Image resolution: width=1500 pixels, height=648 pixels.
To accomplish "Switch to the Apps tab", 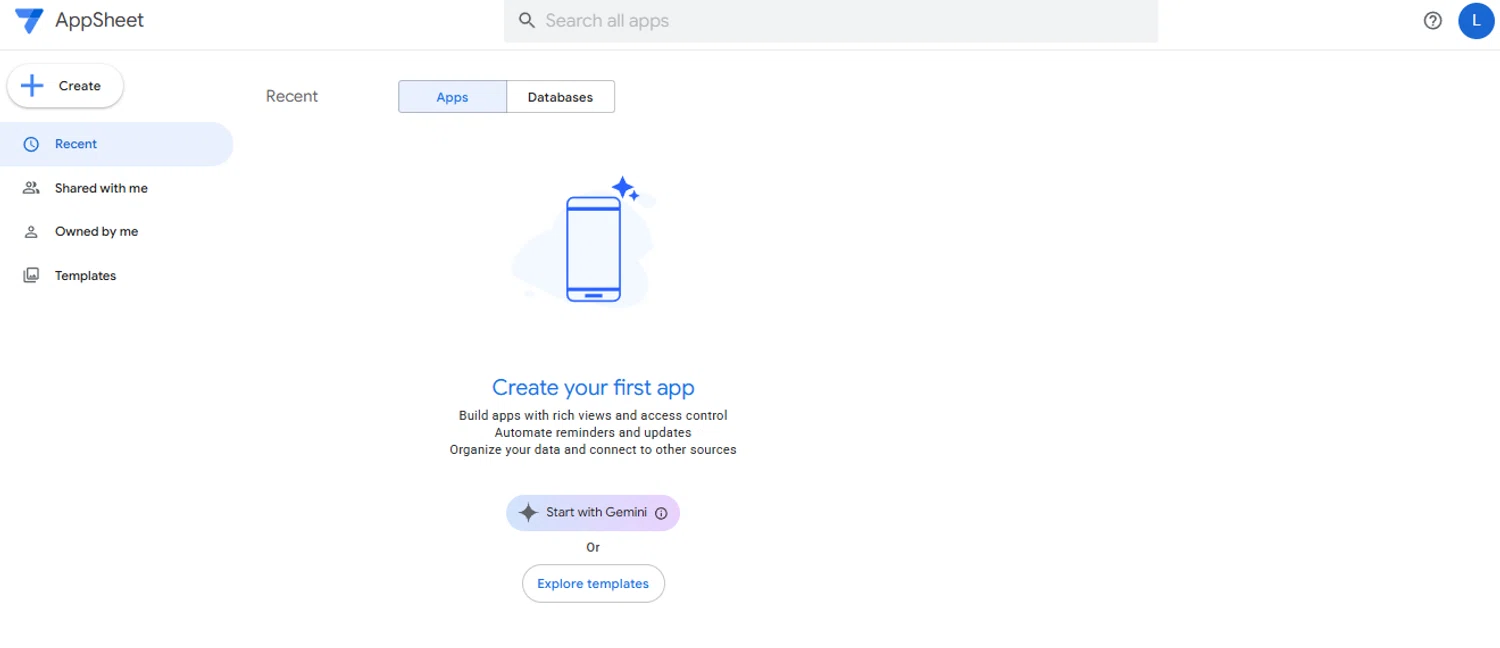I will click(x=452, y=97).
